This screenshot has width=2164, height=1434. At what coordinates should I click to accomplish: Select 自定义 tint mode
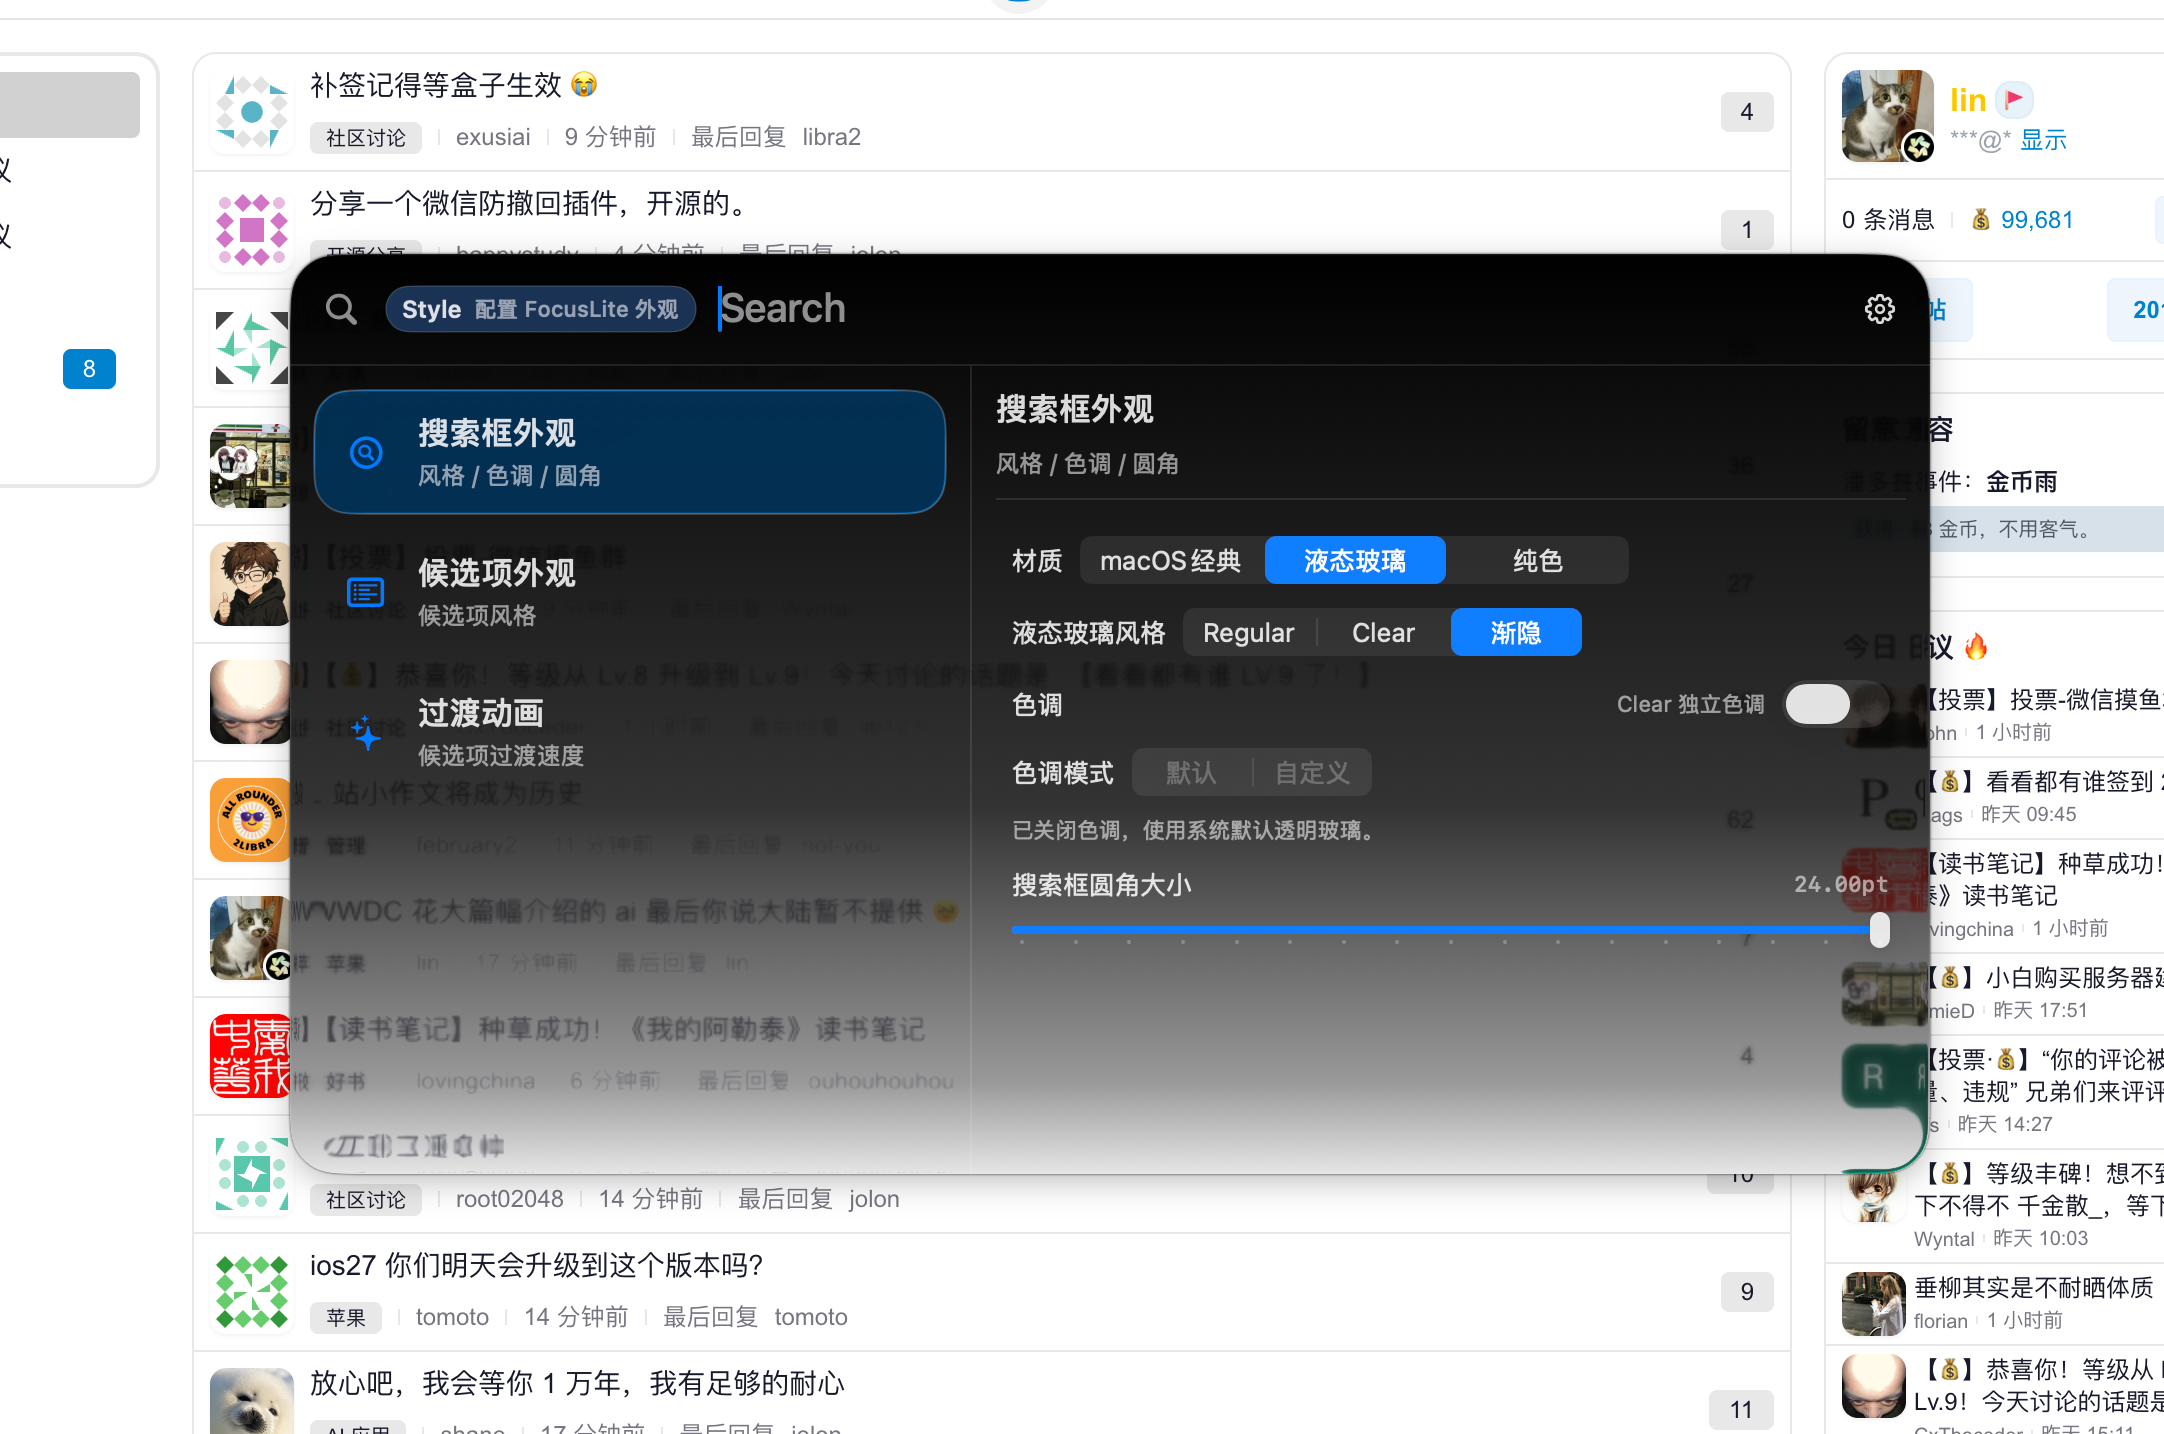(x=1312, y=773)
